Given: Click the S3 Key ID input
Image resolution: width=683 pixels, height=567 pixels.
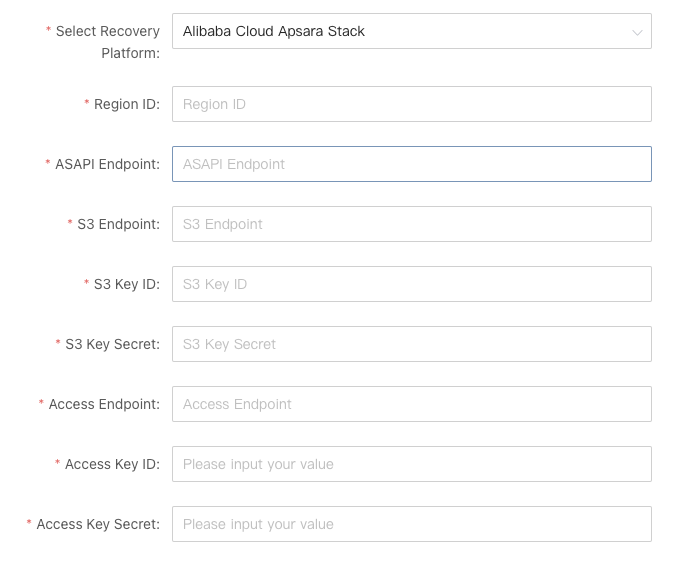Looking at the screenshot, I should 412,284.
